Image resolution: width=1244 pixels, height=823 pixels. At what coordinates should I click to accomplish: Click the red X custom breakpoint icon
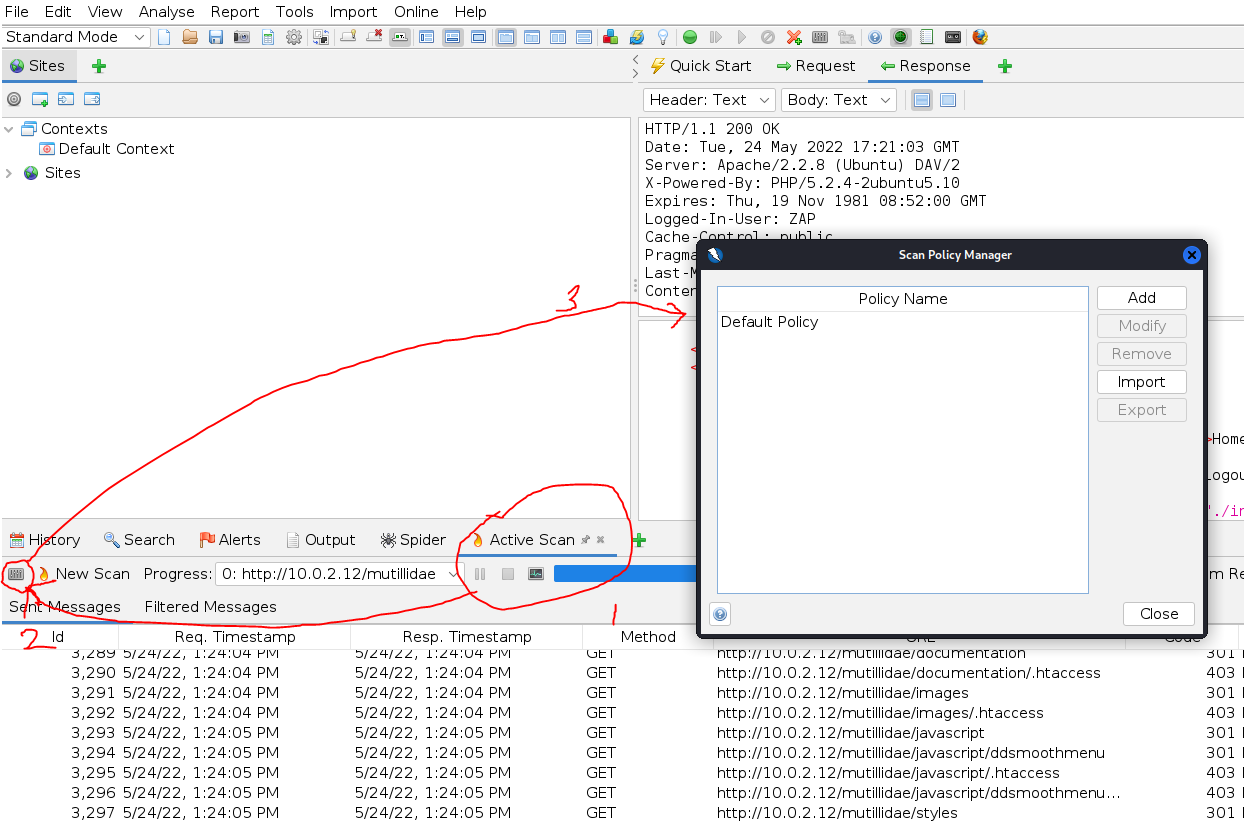(794, 37)
